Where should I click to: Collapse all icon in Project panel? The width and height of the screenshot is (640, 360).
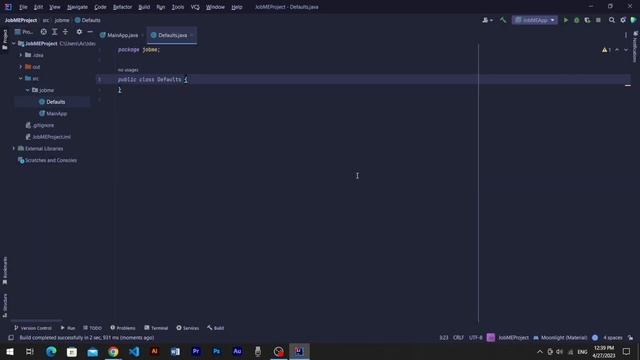point(65,32)
